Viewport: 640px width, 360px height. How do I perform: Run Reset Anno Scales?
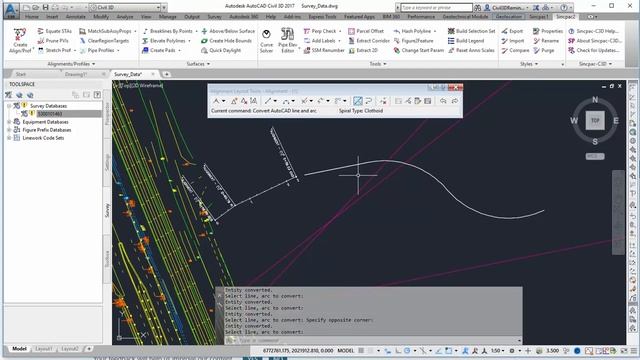471,50
